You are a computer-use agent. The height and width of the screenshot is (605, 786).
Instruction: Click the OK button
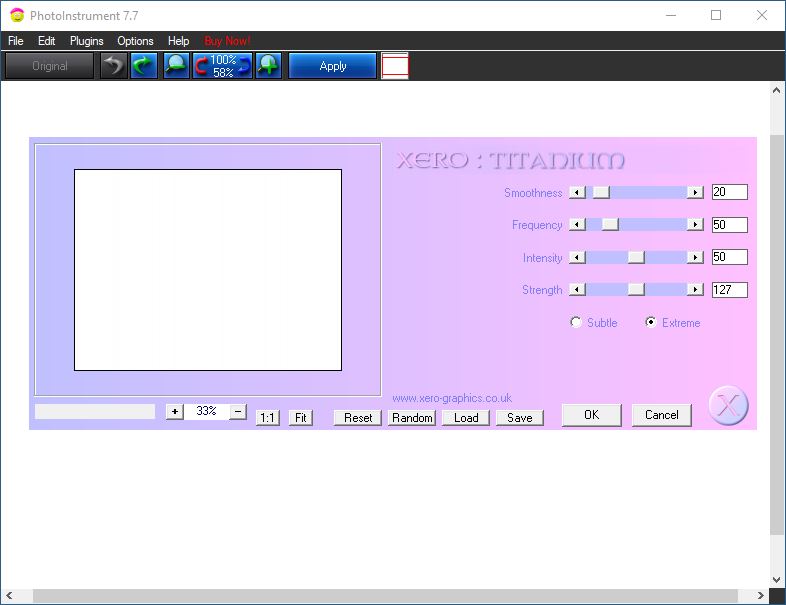pyautogui.click(x=592, y=415)
